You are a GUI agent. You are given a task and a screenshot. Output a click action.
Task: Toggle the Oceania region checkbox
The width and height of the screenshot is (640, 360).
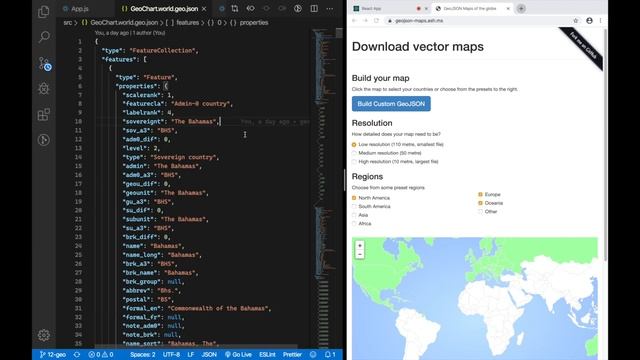click(x=480, y=203)
